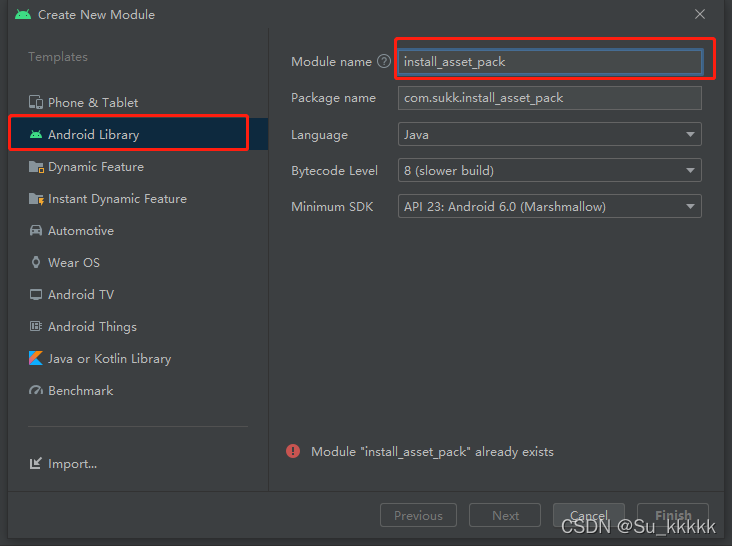
Task: Choose the Benchmark template
Action: (138, 390)
